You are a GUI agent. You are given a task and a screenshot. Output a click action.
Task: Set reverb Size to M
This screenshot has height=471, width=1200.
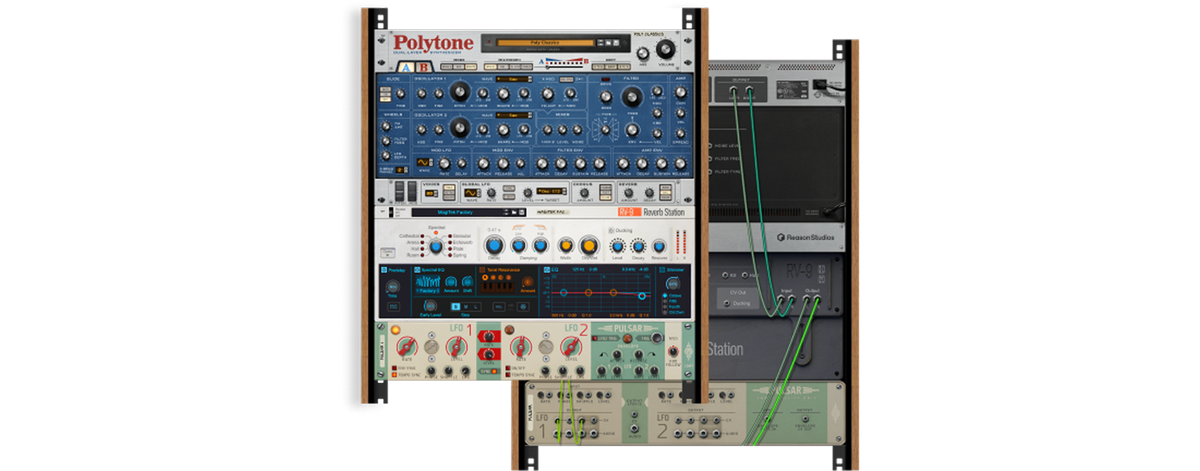tap(465, 306)
